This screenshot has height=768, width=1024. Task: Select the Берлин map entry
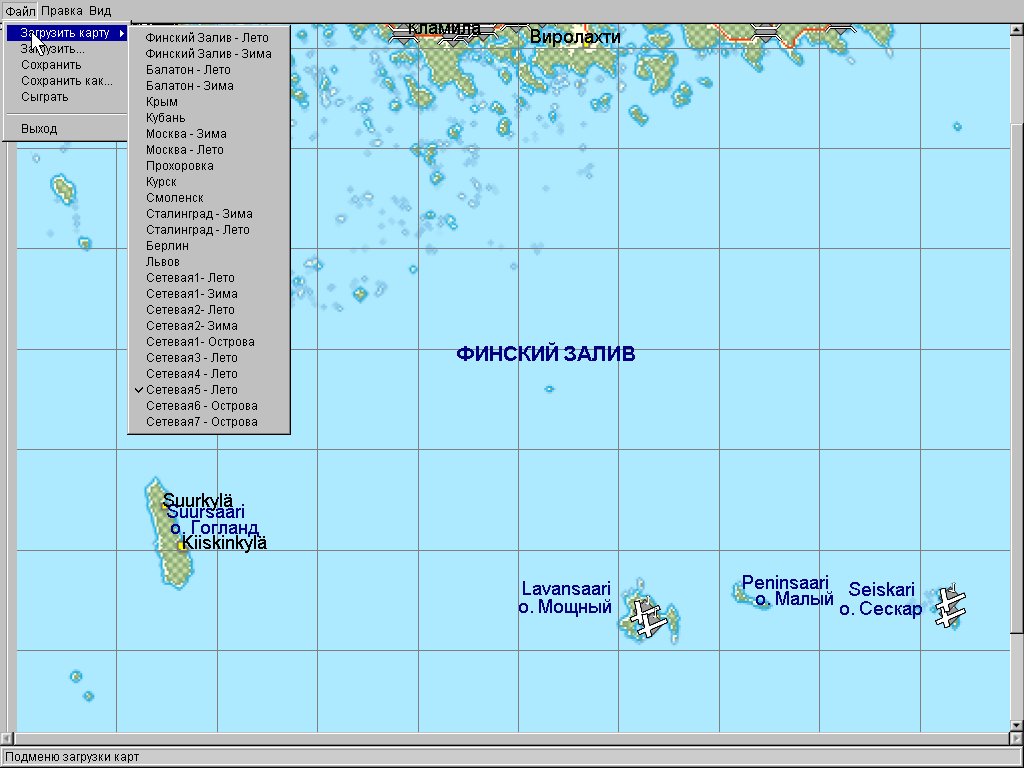167,246
